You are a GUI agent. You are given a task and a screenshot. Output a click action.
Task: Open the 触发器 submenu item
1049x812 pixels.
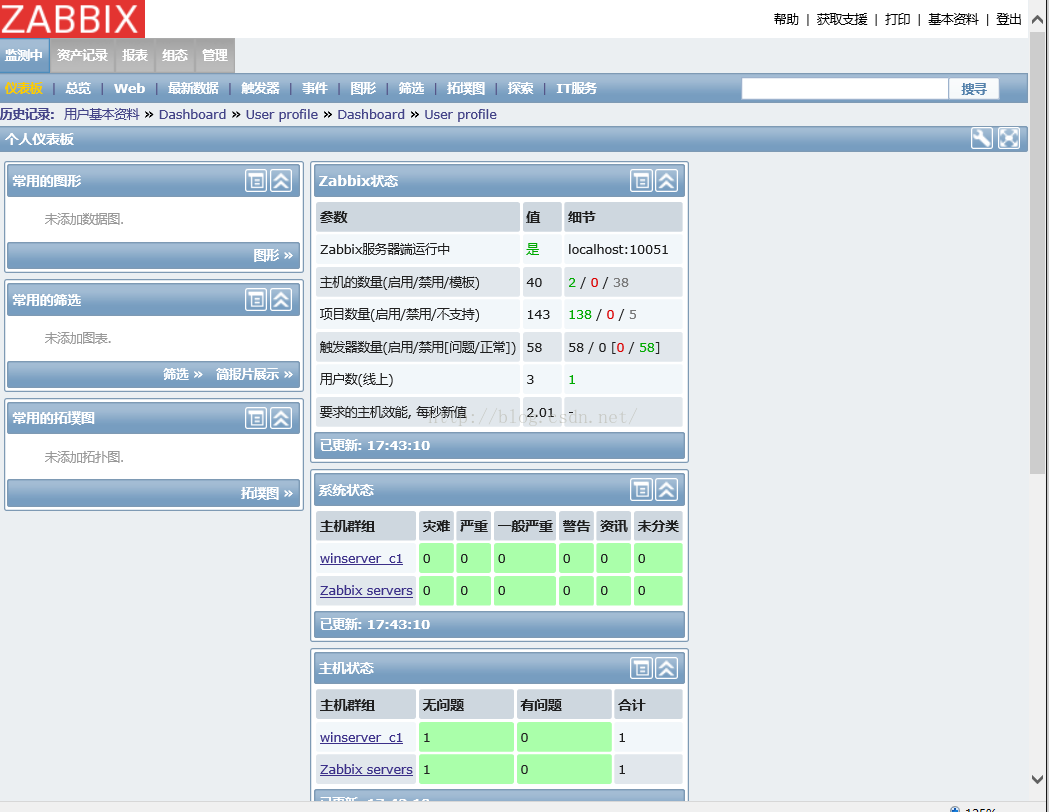[260, 88]
